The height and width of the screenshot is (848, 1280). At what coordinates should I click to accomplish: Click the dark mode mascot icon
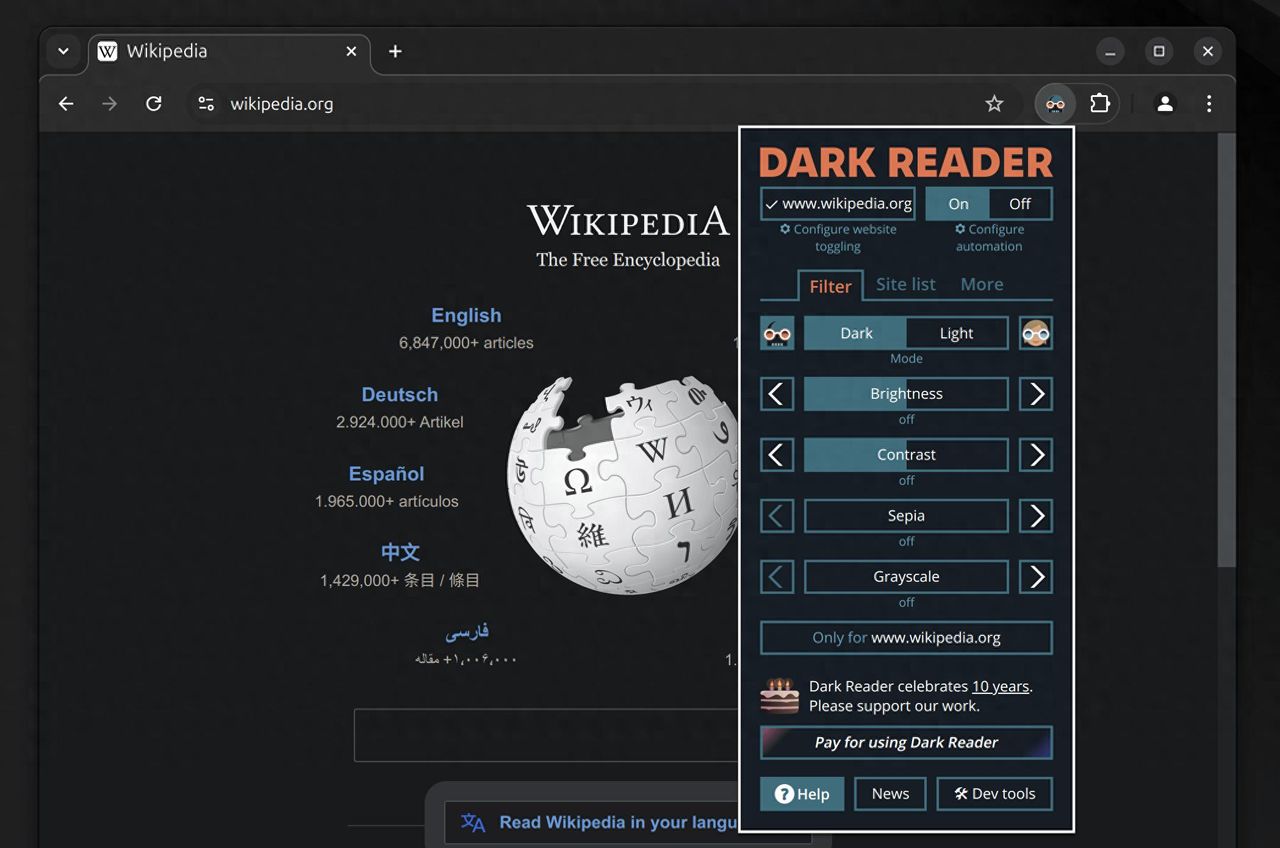(777, 333)
